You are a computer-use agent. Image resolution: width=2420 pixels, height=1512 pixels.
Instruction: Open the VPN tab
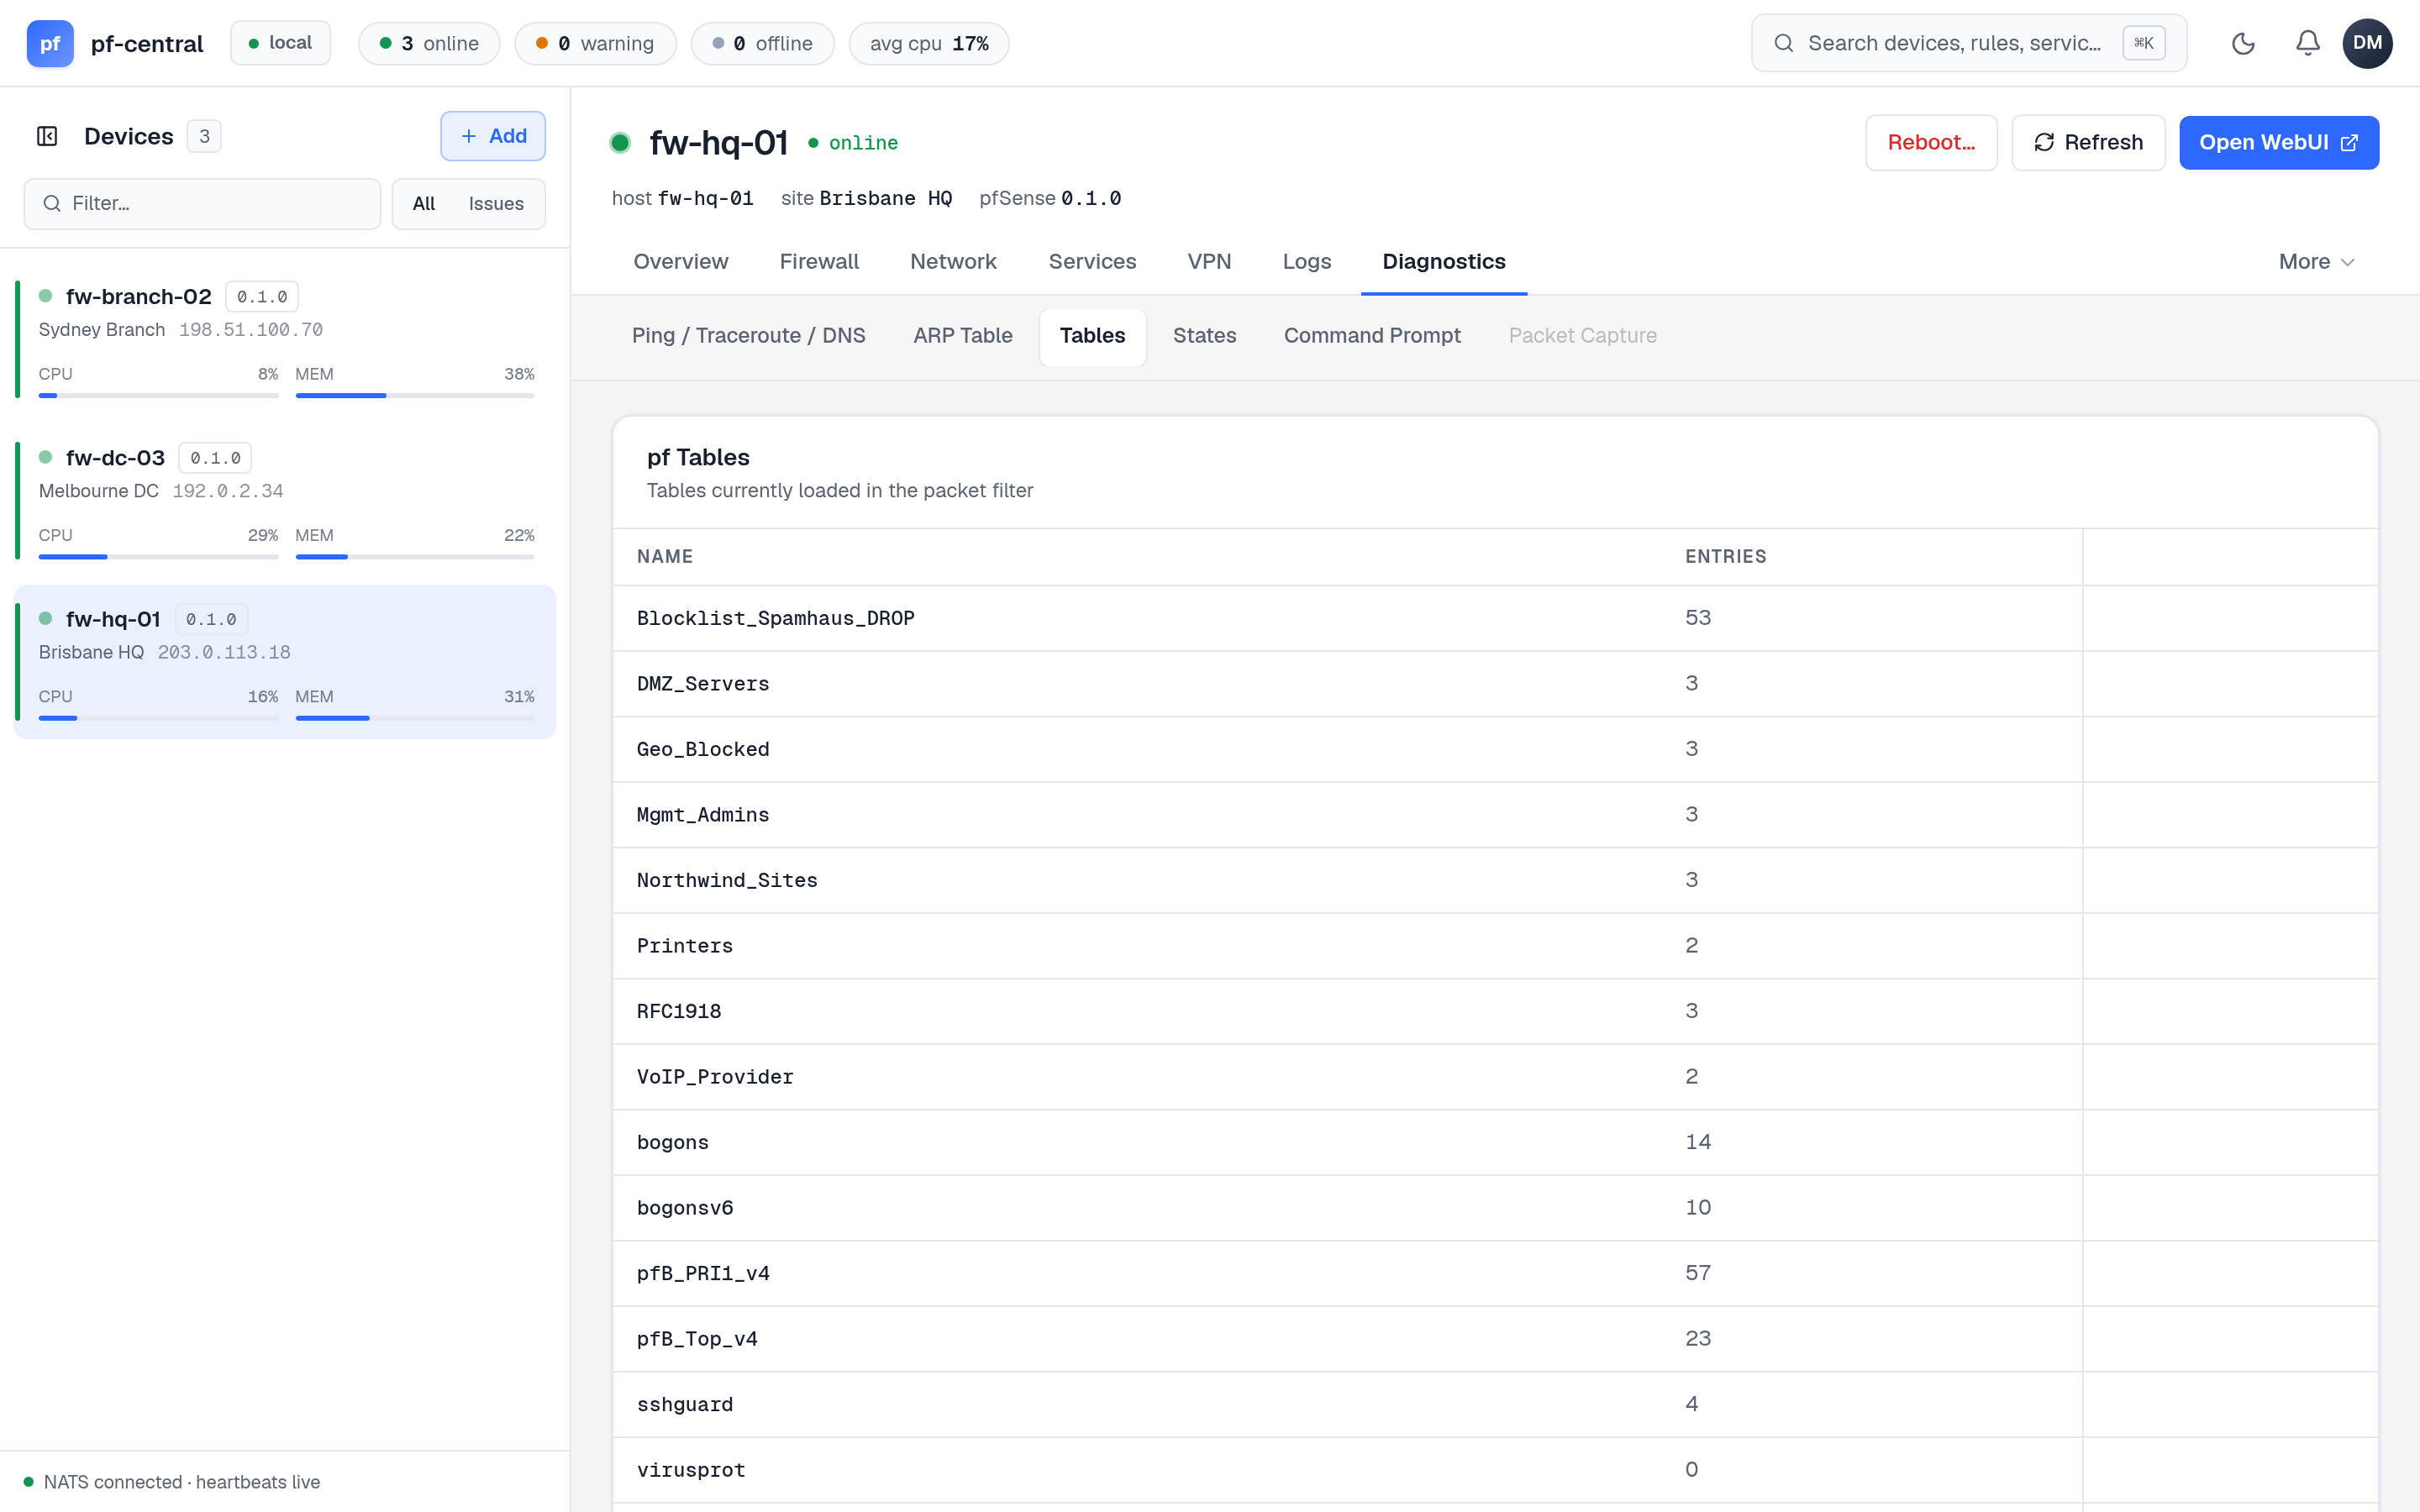coord(1209,262)
